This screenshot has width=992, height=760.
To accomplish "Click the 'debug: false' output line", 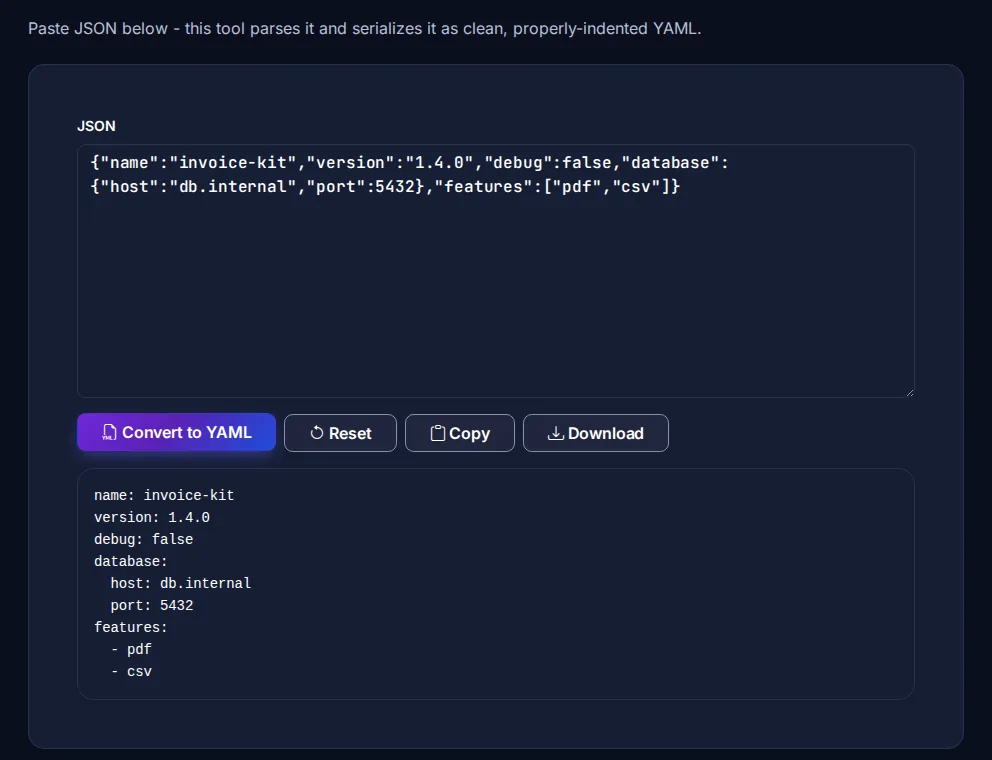I will 144,539.
